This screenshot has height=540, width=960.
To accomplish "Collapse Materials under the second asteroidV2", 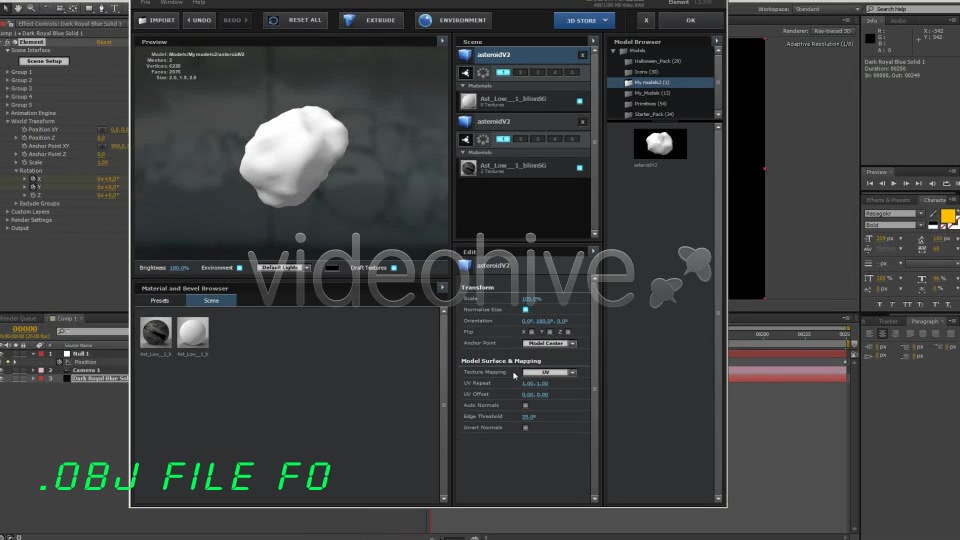I will (463, 152).
